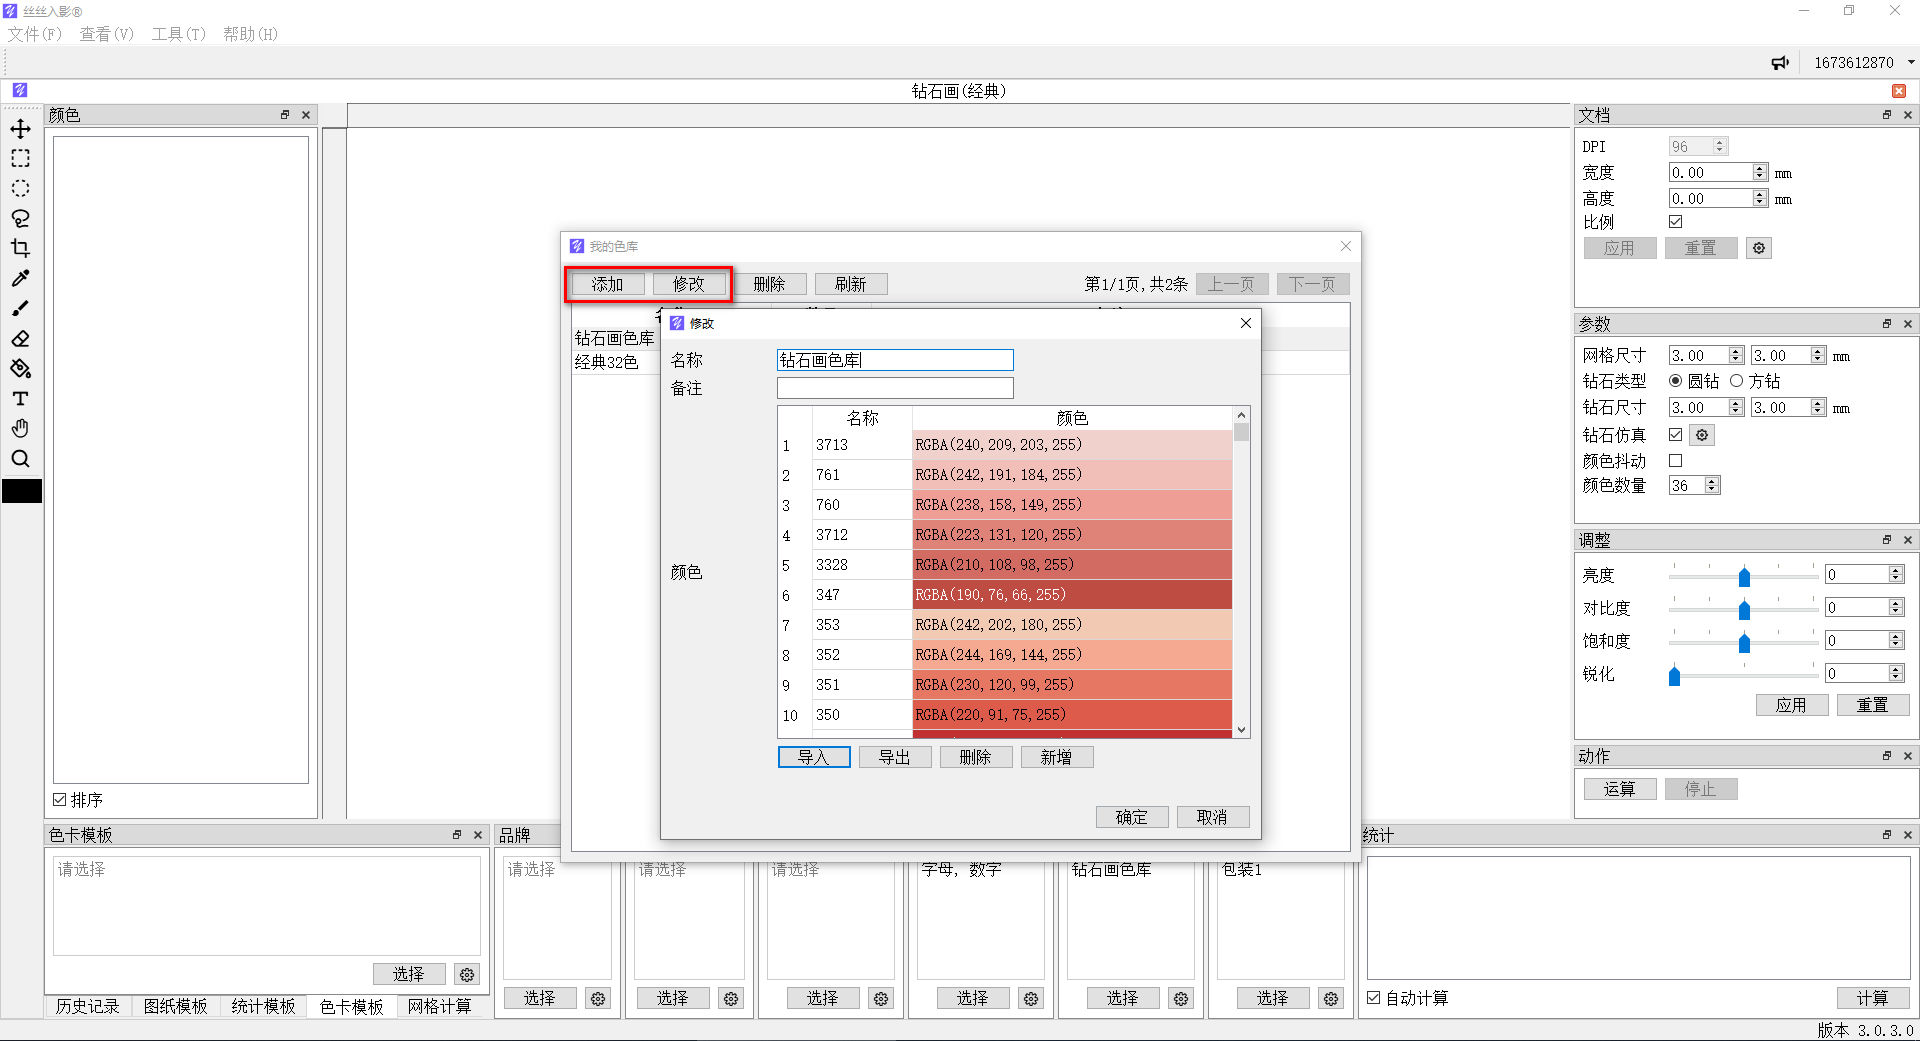
Task: Choose the Crop tool
Action: [x=20, y=249]
